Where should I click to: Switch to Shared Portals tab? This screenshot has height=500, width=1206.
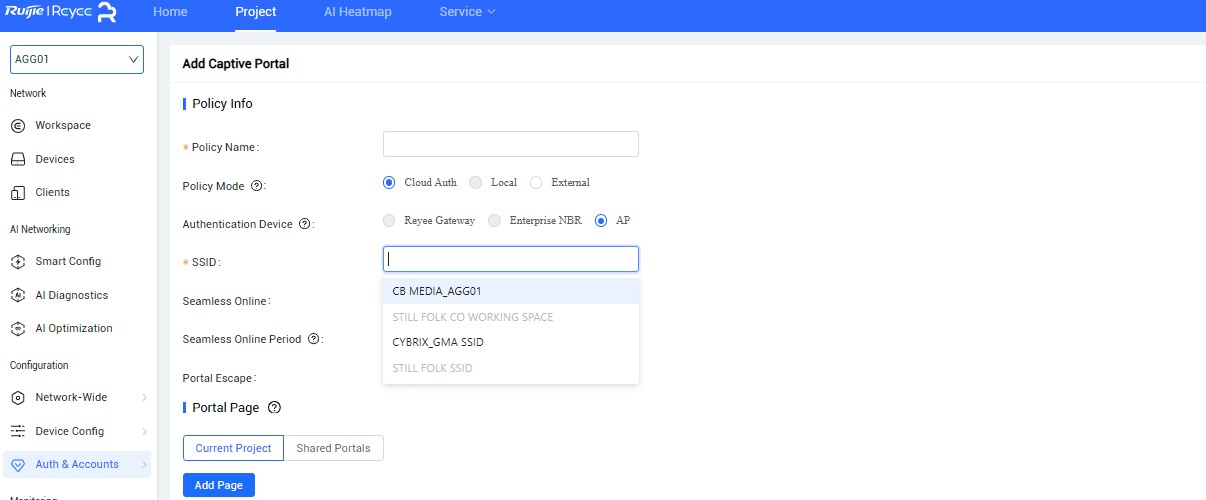tap(334, 448)
